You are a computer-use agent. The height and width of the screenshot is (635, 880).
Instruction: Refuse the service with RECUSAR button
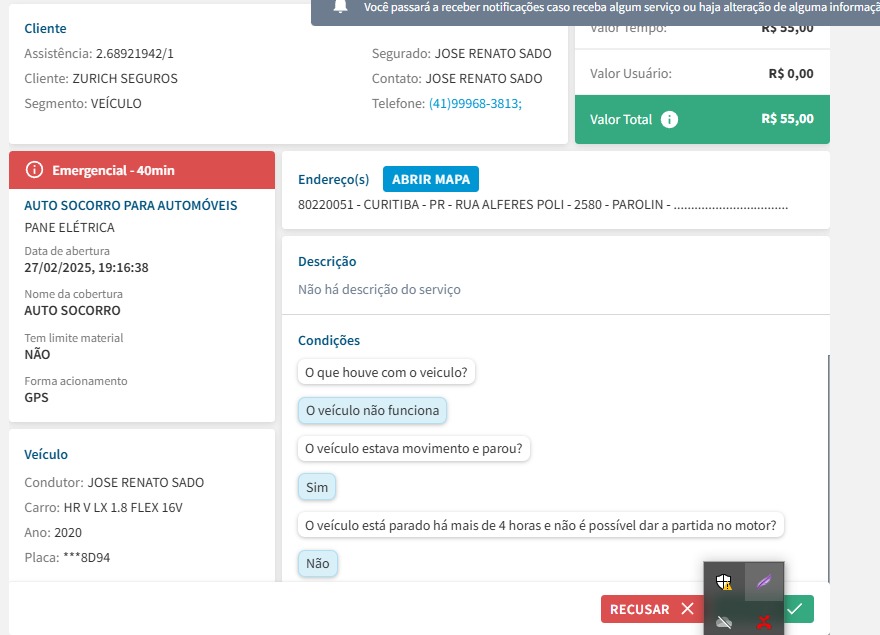pos(652,609)
